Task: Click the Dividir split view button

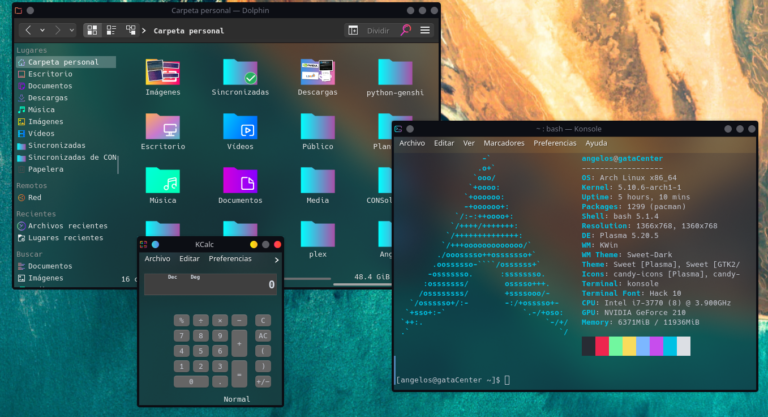Action: (378, 31)
